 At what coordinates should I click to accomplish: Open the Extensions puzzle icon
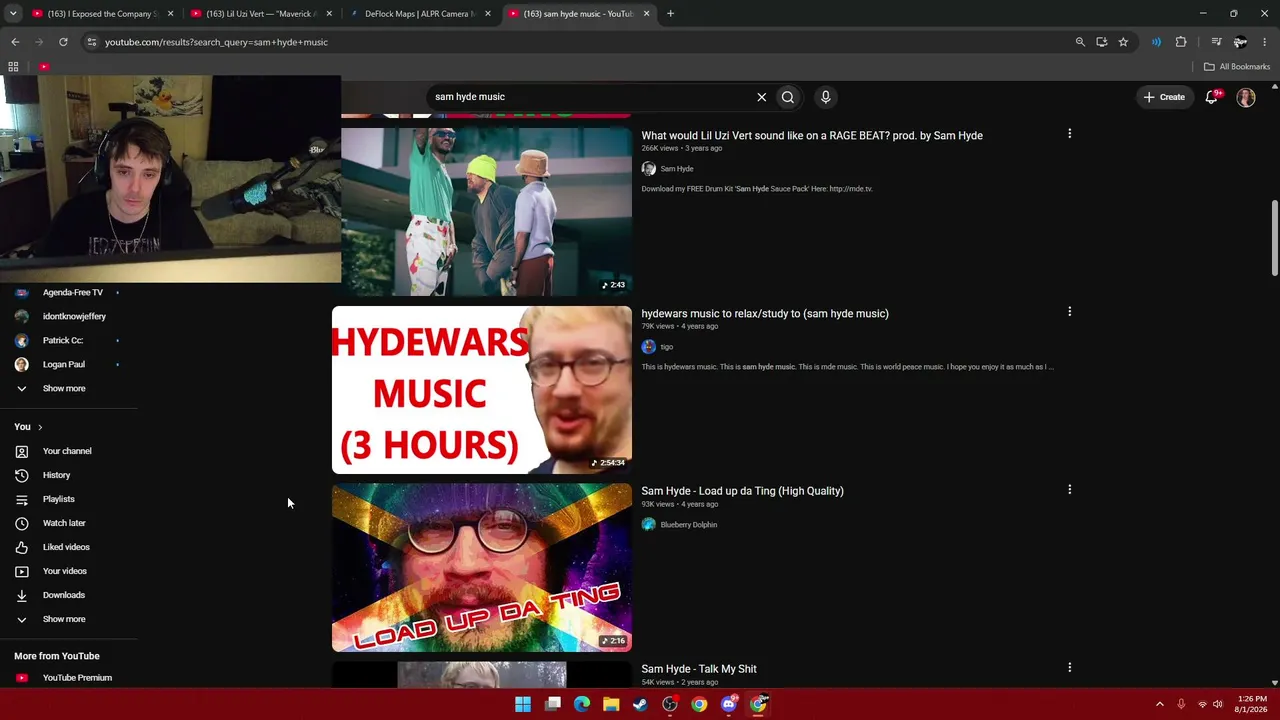point(1181,42)
